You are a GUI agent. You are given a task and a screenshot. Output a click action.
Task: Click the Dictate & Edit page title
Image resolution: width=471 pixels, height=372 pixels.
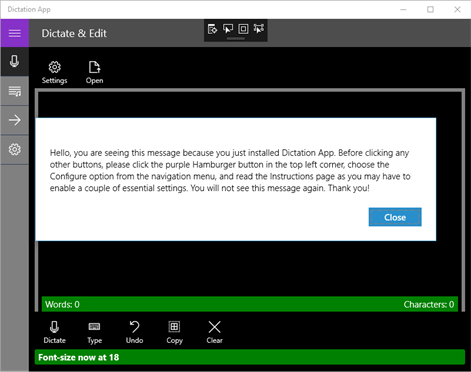pos(74,33)
